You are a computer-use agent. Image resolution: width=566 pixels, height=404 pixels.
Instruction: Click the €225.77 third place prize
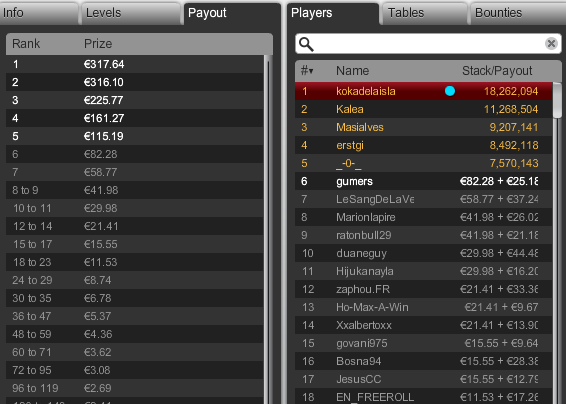pyautogui.click(x=104, y=100)
